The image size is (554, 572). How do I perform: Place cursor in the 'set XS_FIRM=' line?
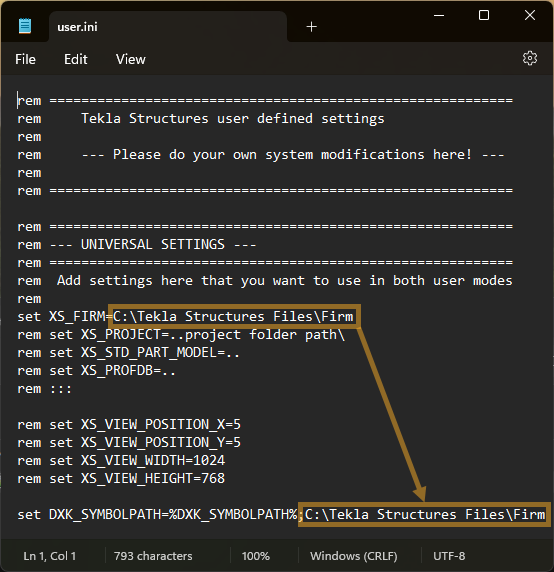(x=186, y=317)
